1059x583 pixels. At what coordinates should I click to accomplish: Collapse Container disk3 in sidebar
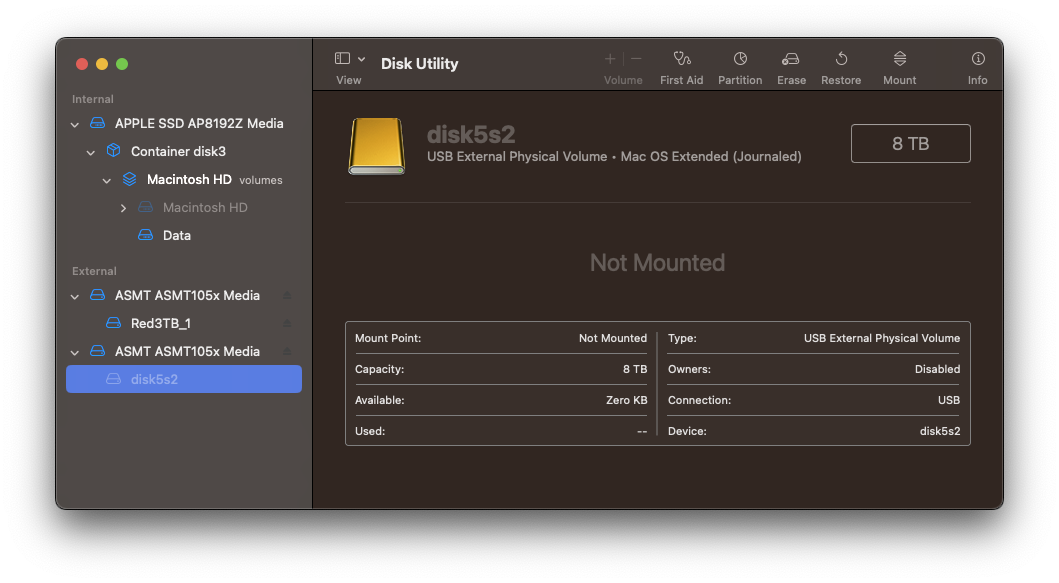pyautogui.click(x=91, y=151)
